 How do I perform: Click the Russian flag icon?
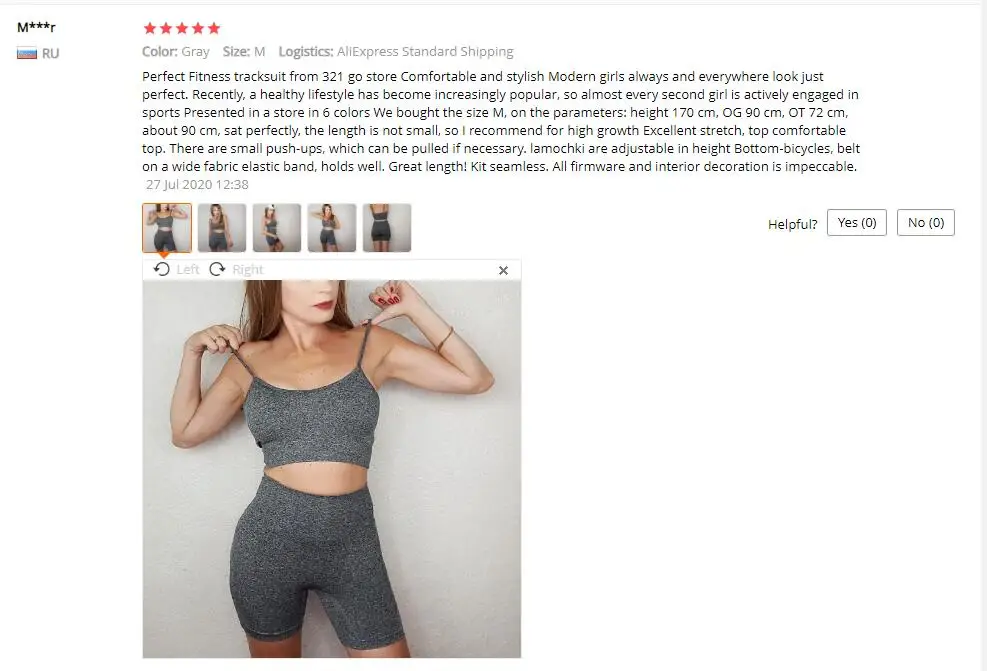(26, 54)
